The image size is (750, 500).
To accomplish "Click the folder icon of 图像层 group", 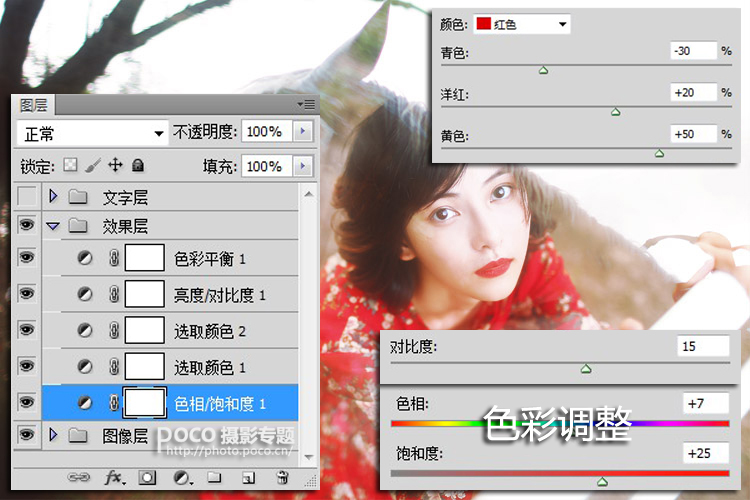I will click(77, 435).
